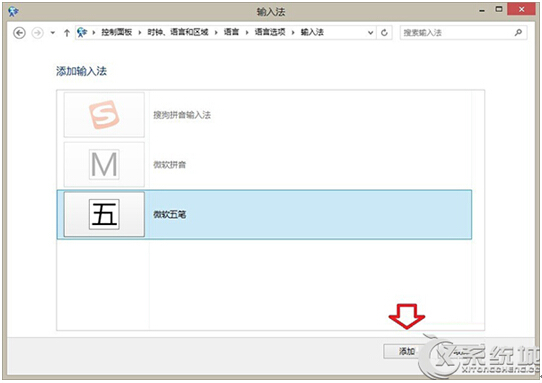Open the 语言 breadcrumb link
Image resolution: width=542 pixels, height=383 pixels.
point(231,32)
